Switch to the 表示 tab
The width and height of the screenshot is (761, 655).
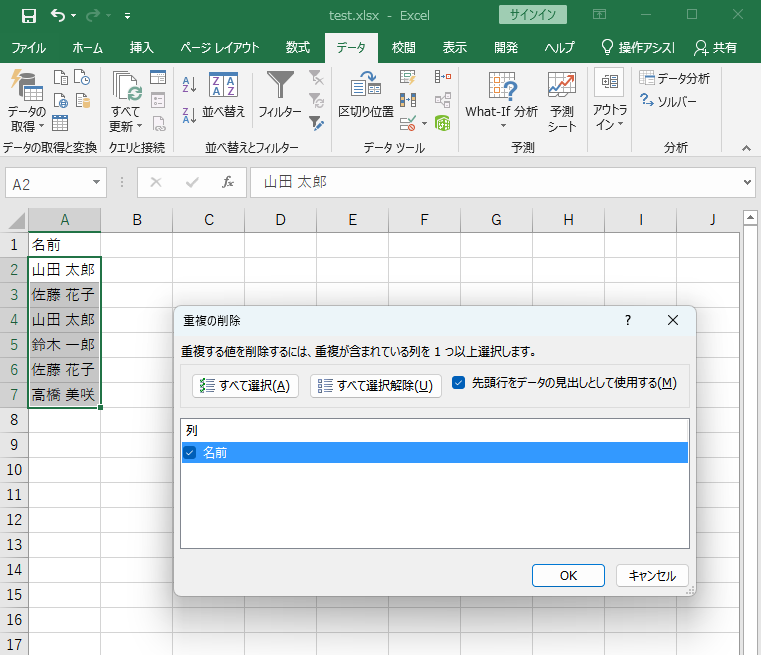pos(455,48)
